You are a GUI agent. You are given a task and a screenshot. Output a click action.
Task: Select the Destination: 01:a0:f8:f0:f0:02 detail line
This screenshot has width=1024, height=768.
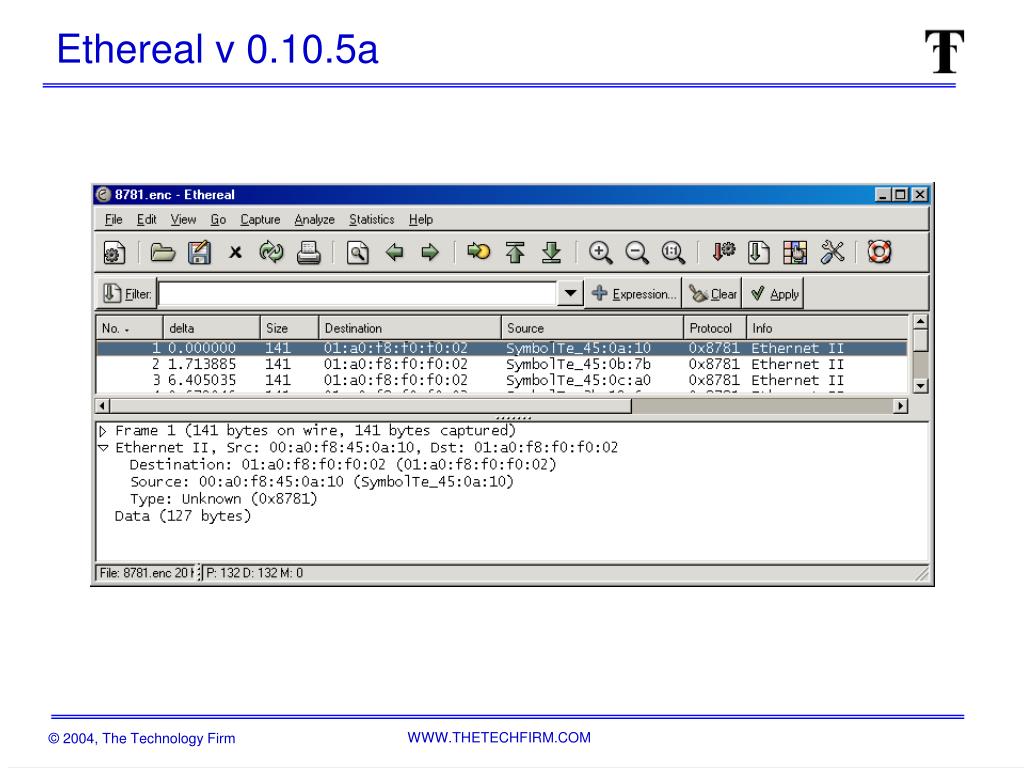[343, 465]
